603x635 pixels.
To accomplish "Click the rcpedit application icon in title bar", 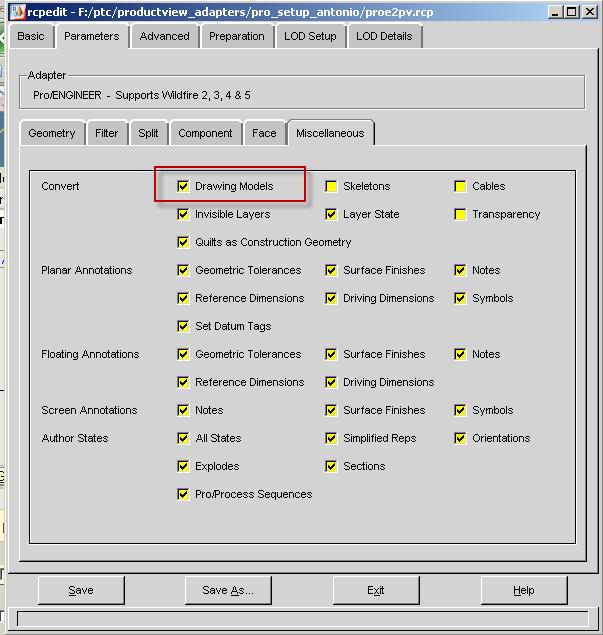I will tap(17, 12).
